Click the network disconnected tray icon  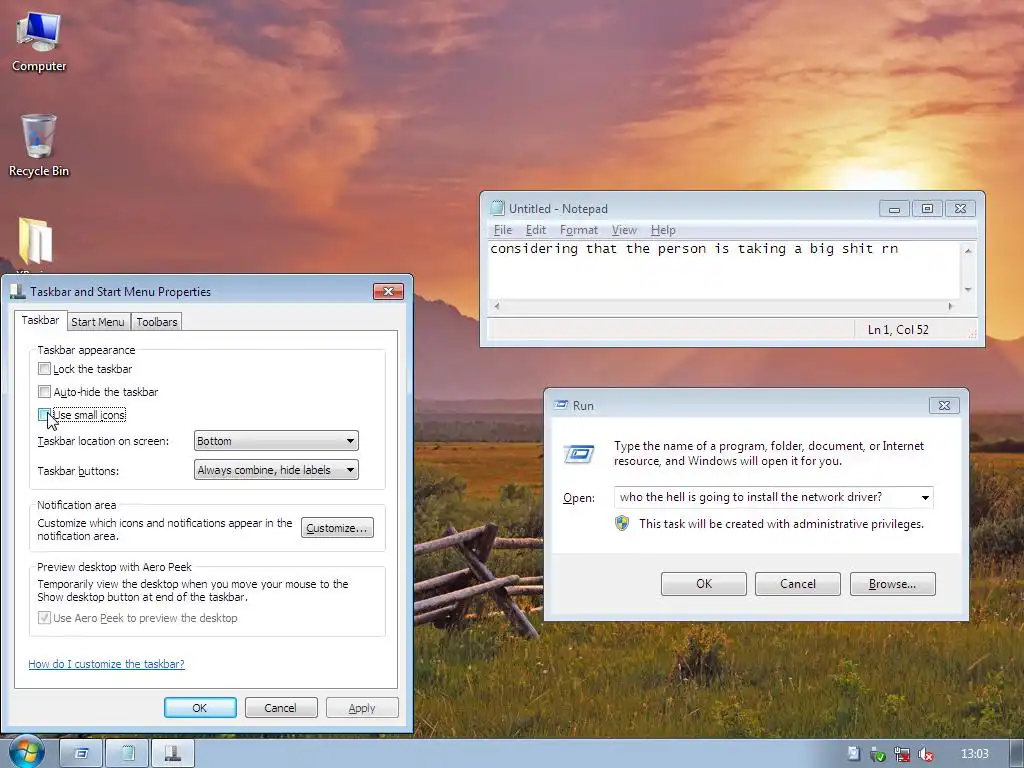coord(901,754)
